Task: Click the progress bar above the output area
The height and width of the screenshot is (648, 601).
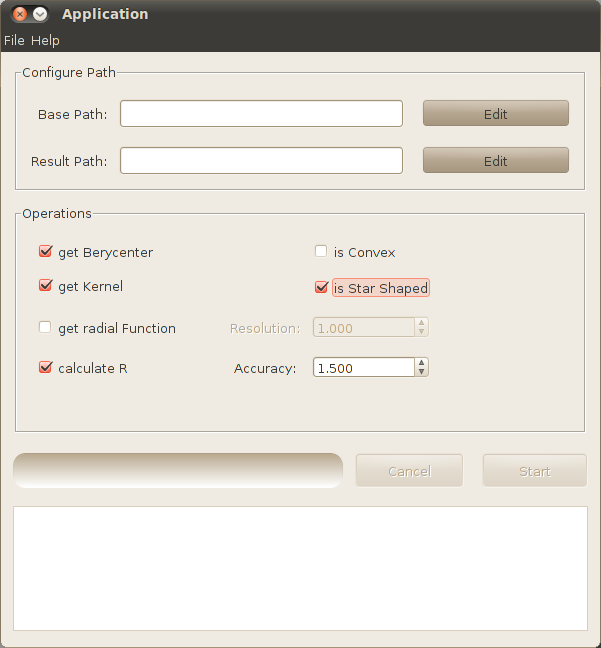Action: click(x=178, y=470)
